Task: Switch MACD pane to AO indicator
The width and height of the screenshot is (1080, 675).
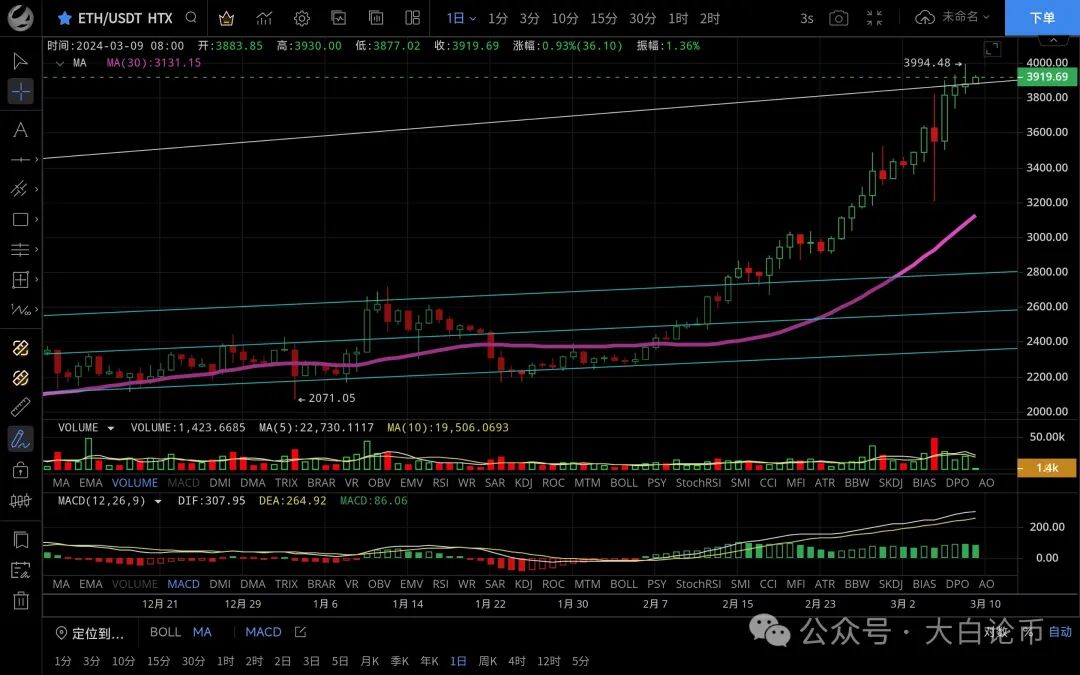Action: tap(986, 584)
